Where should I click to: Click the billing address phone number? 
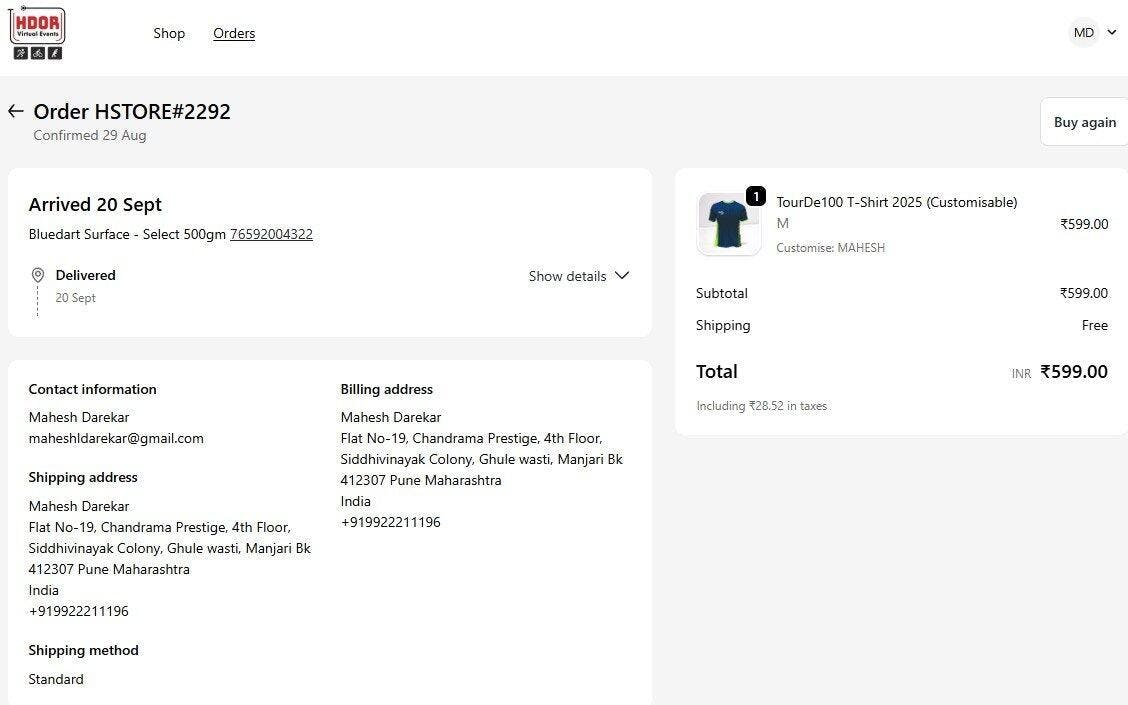(391, 522)
